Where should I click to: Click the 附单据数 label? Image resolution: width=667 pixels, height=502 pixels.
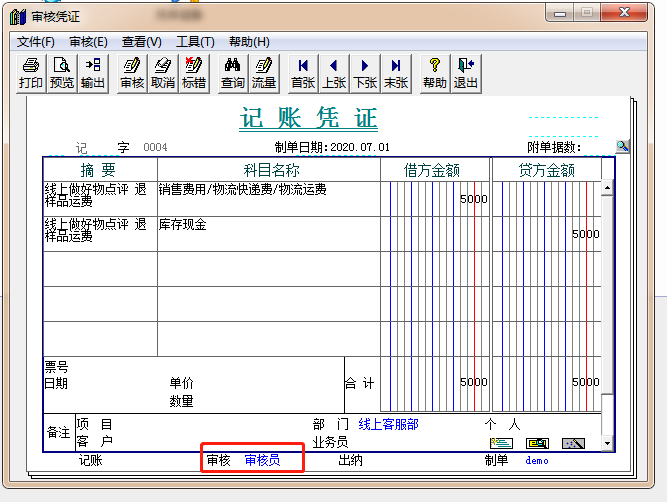[554, 147]
